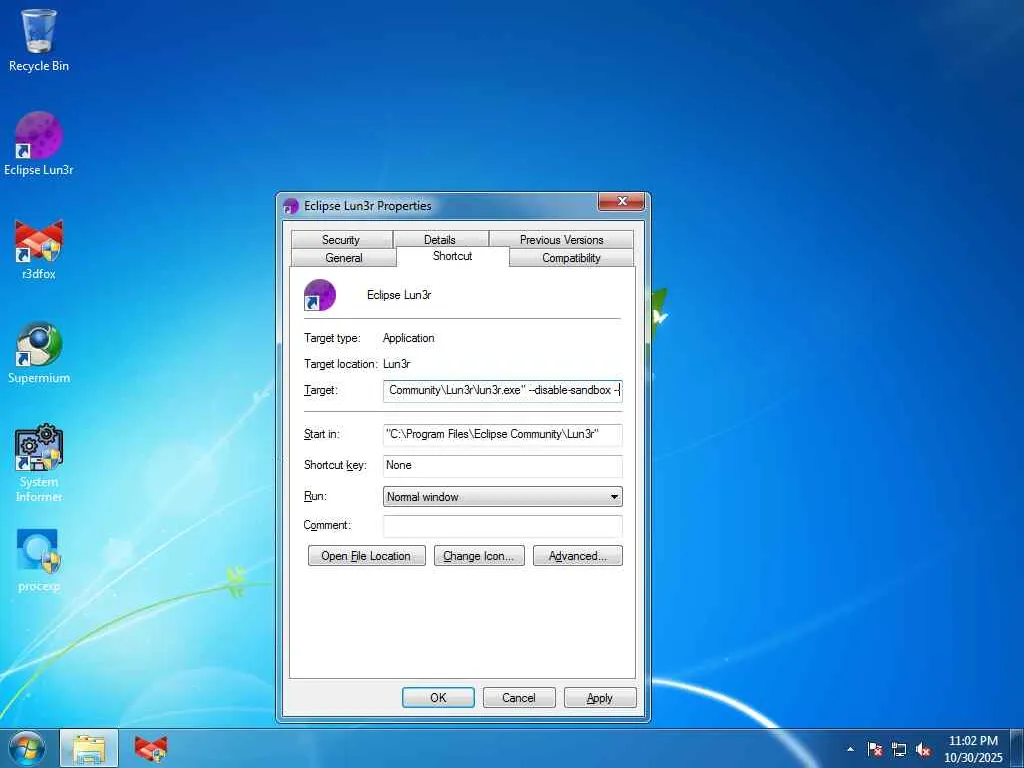1024x768 pixels.
Task: Close the Eclipse Lun3r Properties dialog
Action: pyautogui.click(x=622, y=202)
